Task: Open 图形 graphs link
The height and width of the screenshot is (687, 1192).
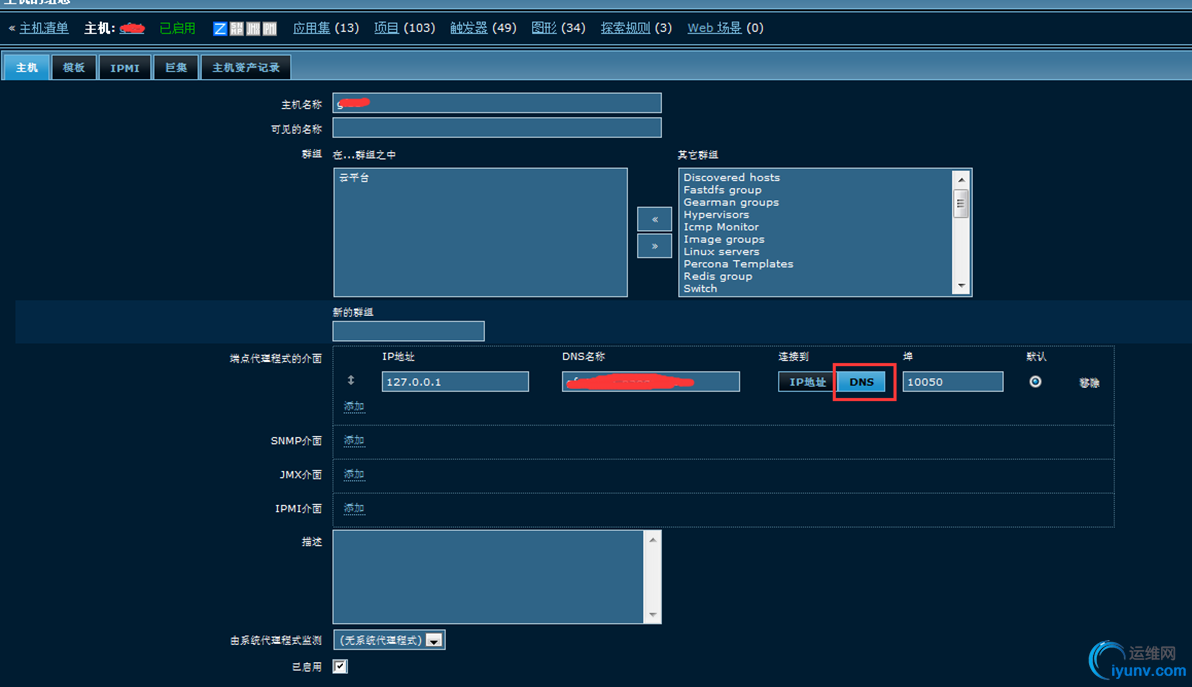Action: 544,28
